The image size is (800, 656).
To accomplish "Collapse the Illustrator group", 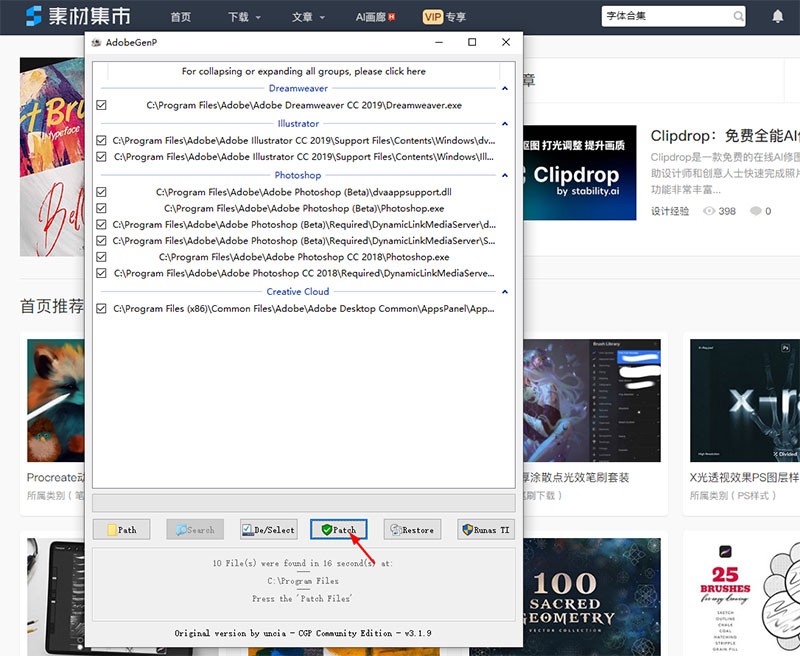I will 505,123.
